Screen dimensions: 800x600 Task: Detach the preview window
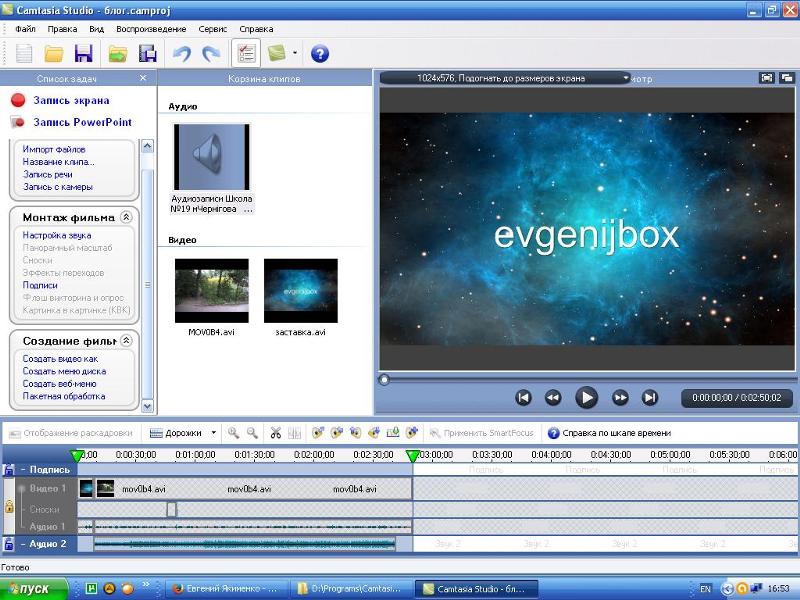(x=787, y=78)
